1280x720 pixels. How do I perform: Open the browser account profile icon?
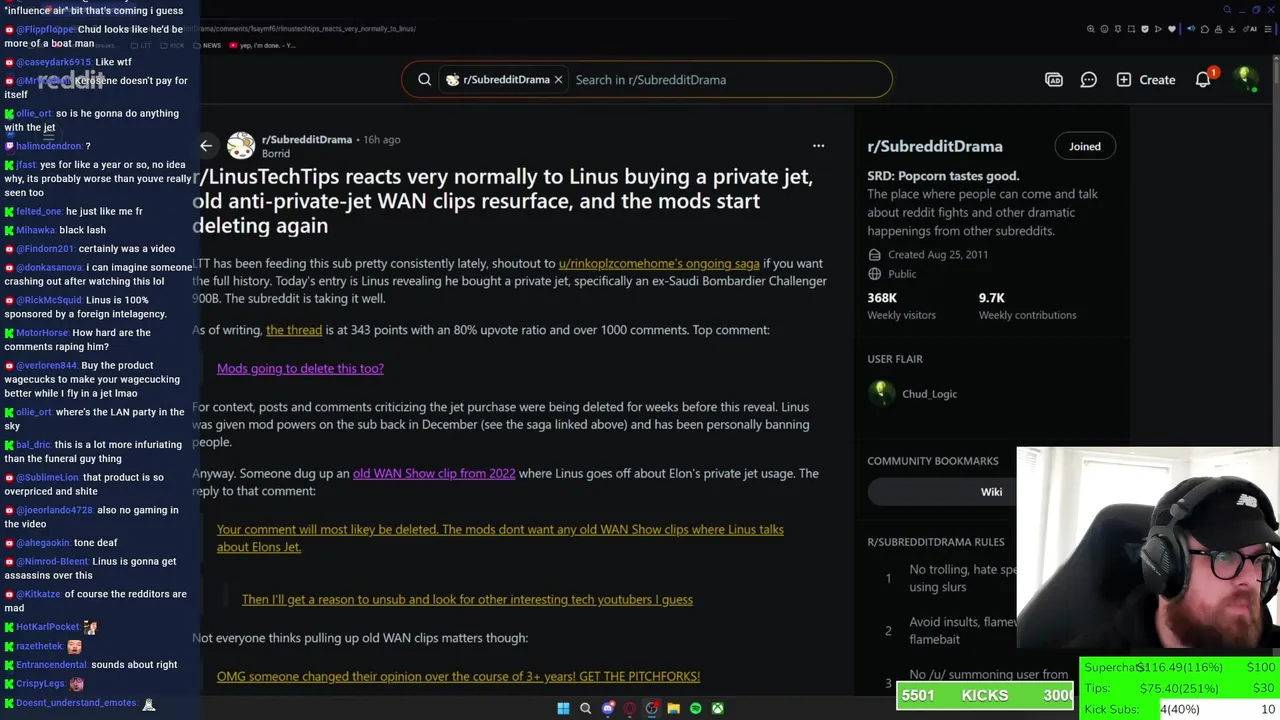tap(1218, 29)
